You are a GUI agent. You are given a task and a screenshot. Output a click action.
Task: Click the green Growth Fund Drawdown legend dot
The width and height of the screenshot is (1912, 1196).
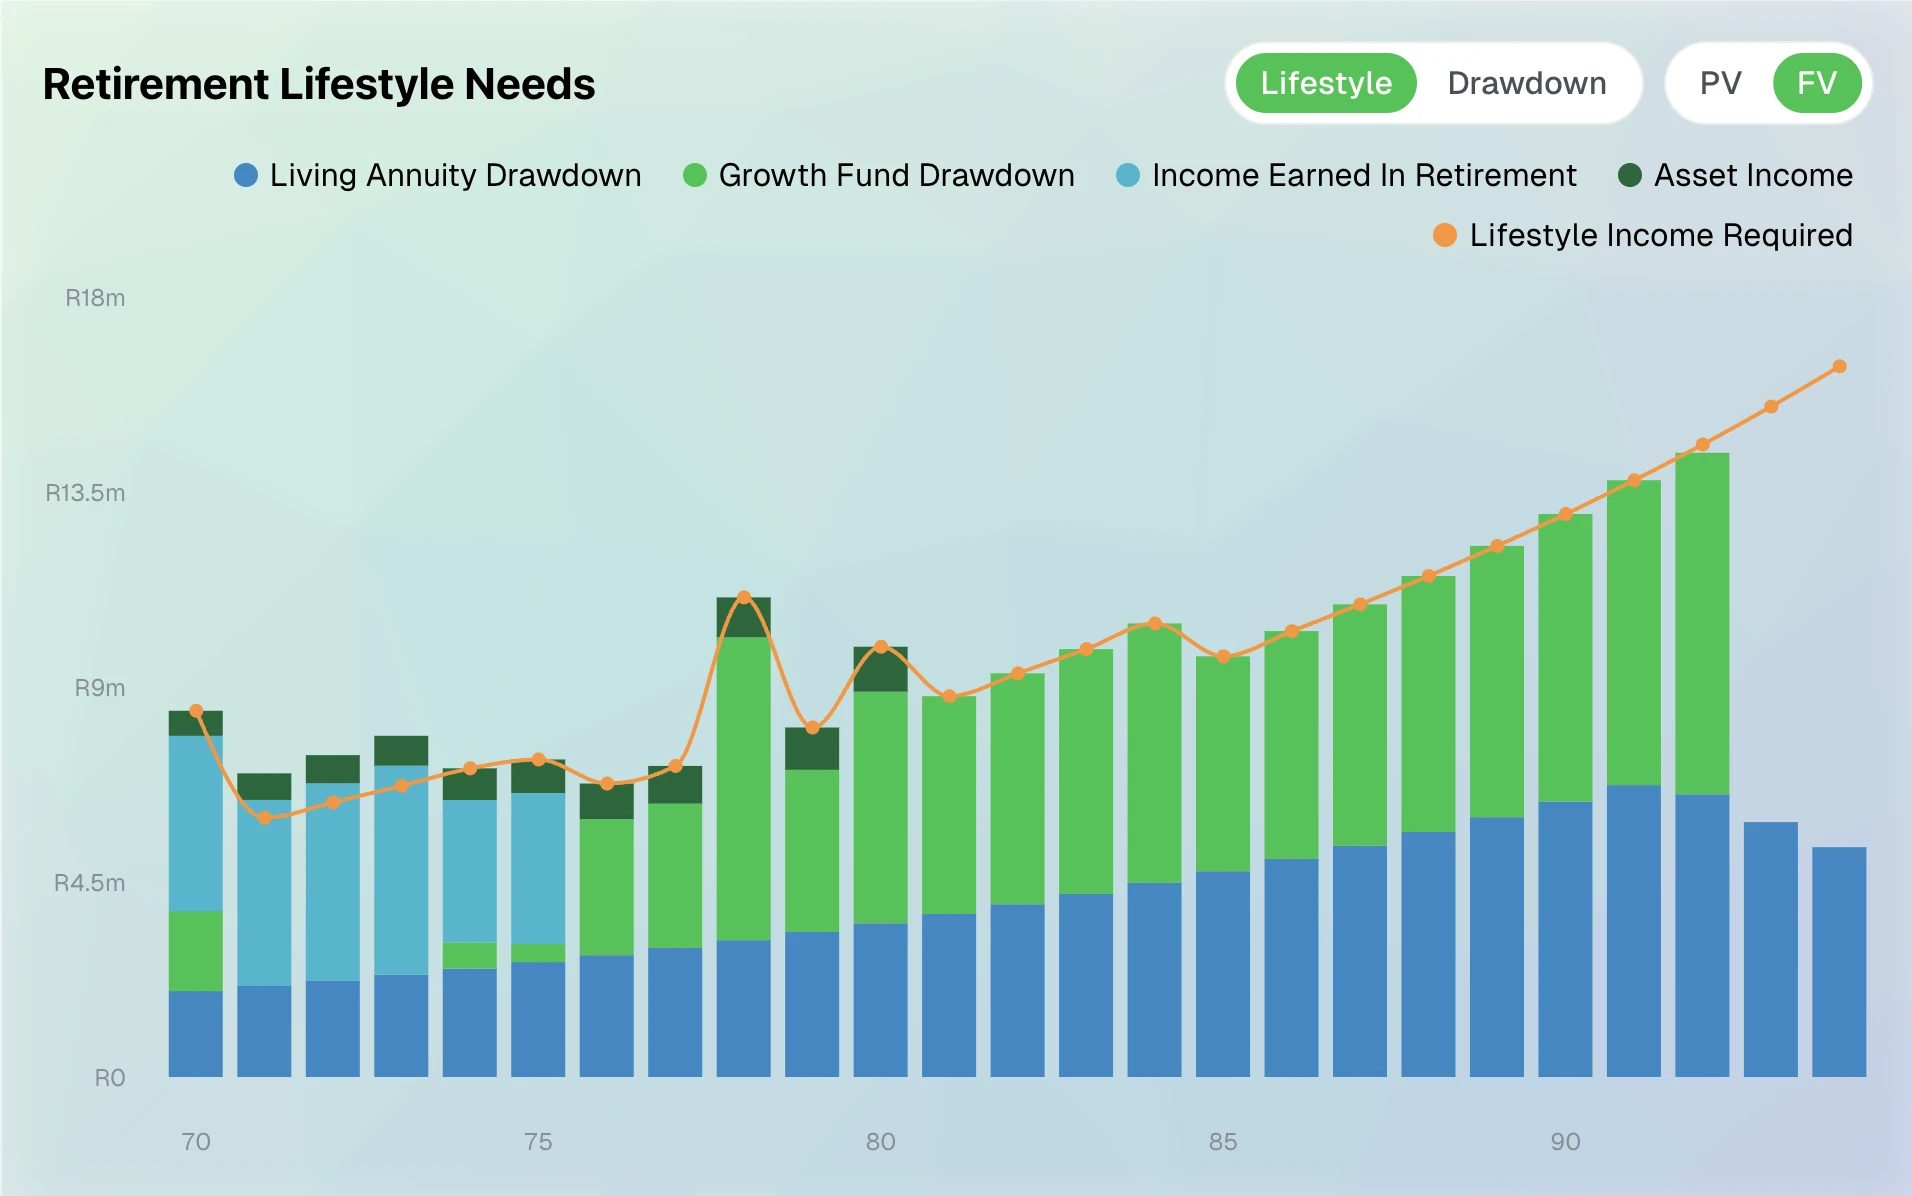coord(695,175)
